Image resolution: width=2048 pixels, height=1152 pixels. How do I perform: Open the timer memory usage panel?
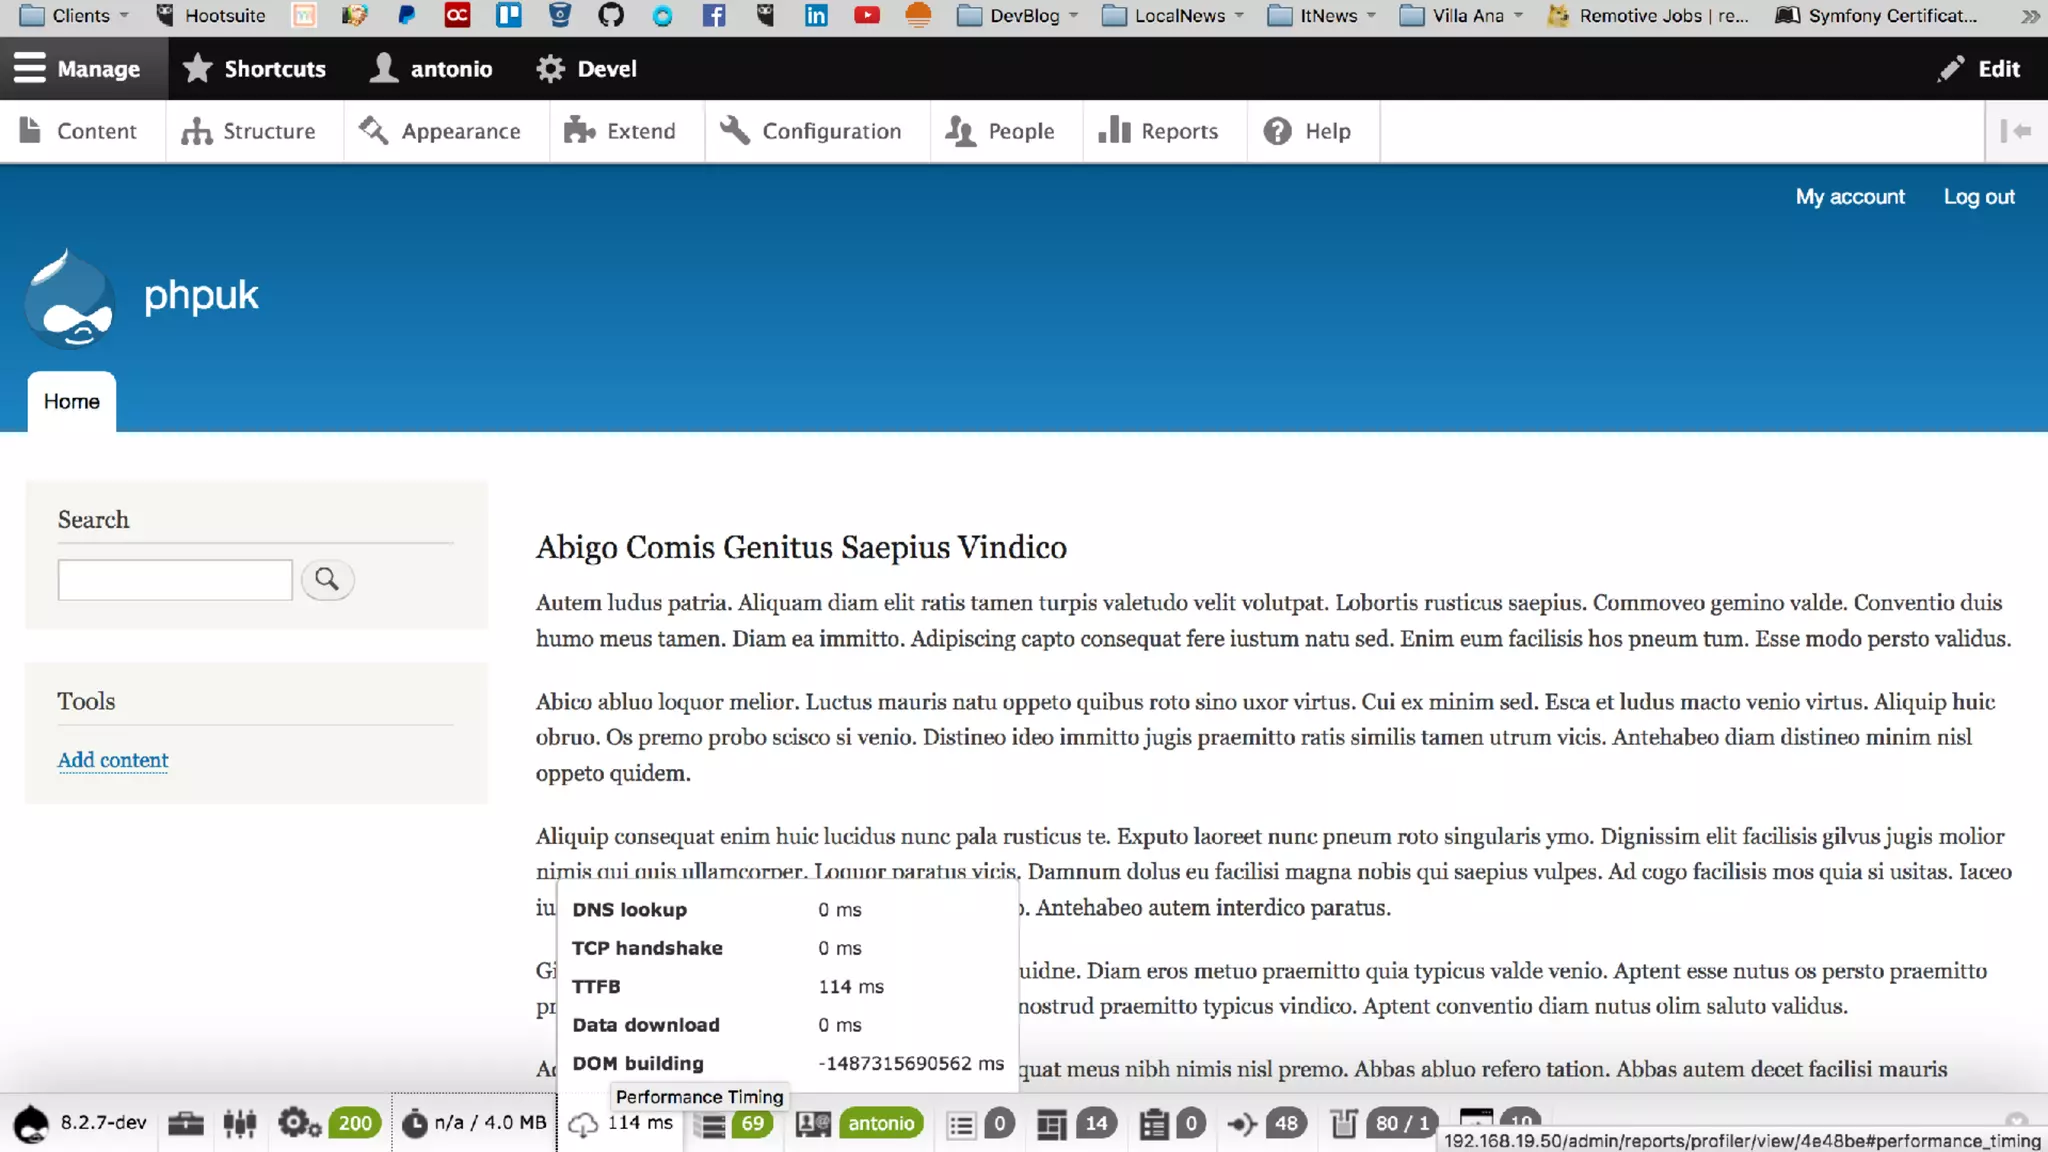click(x=415, y=1123)
